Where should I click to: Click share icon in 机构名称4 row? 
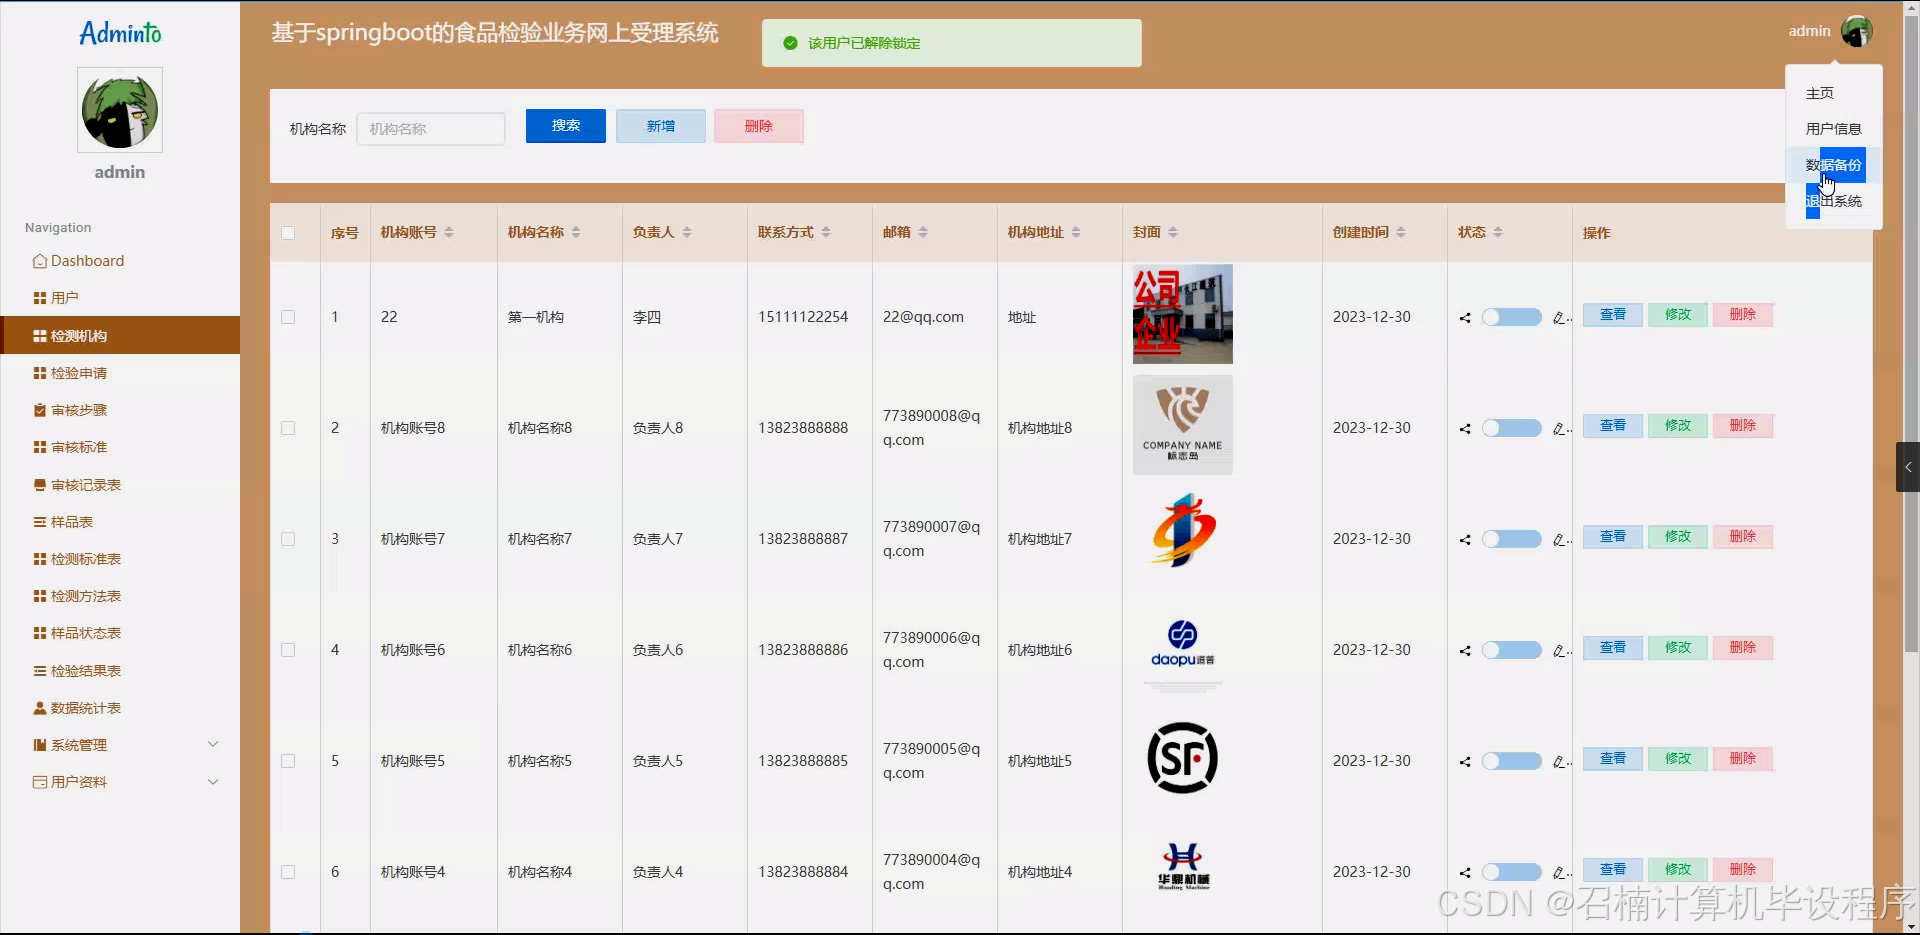tap(1465, 873)
